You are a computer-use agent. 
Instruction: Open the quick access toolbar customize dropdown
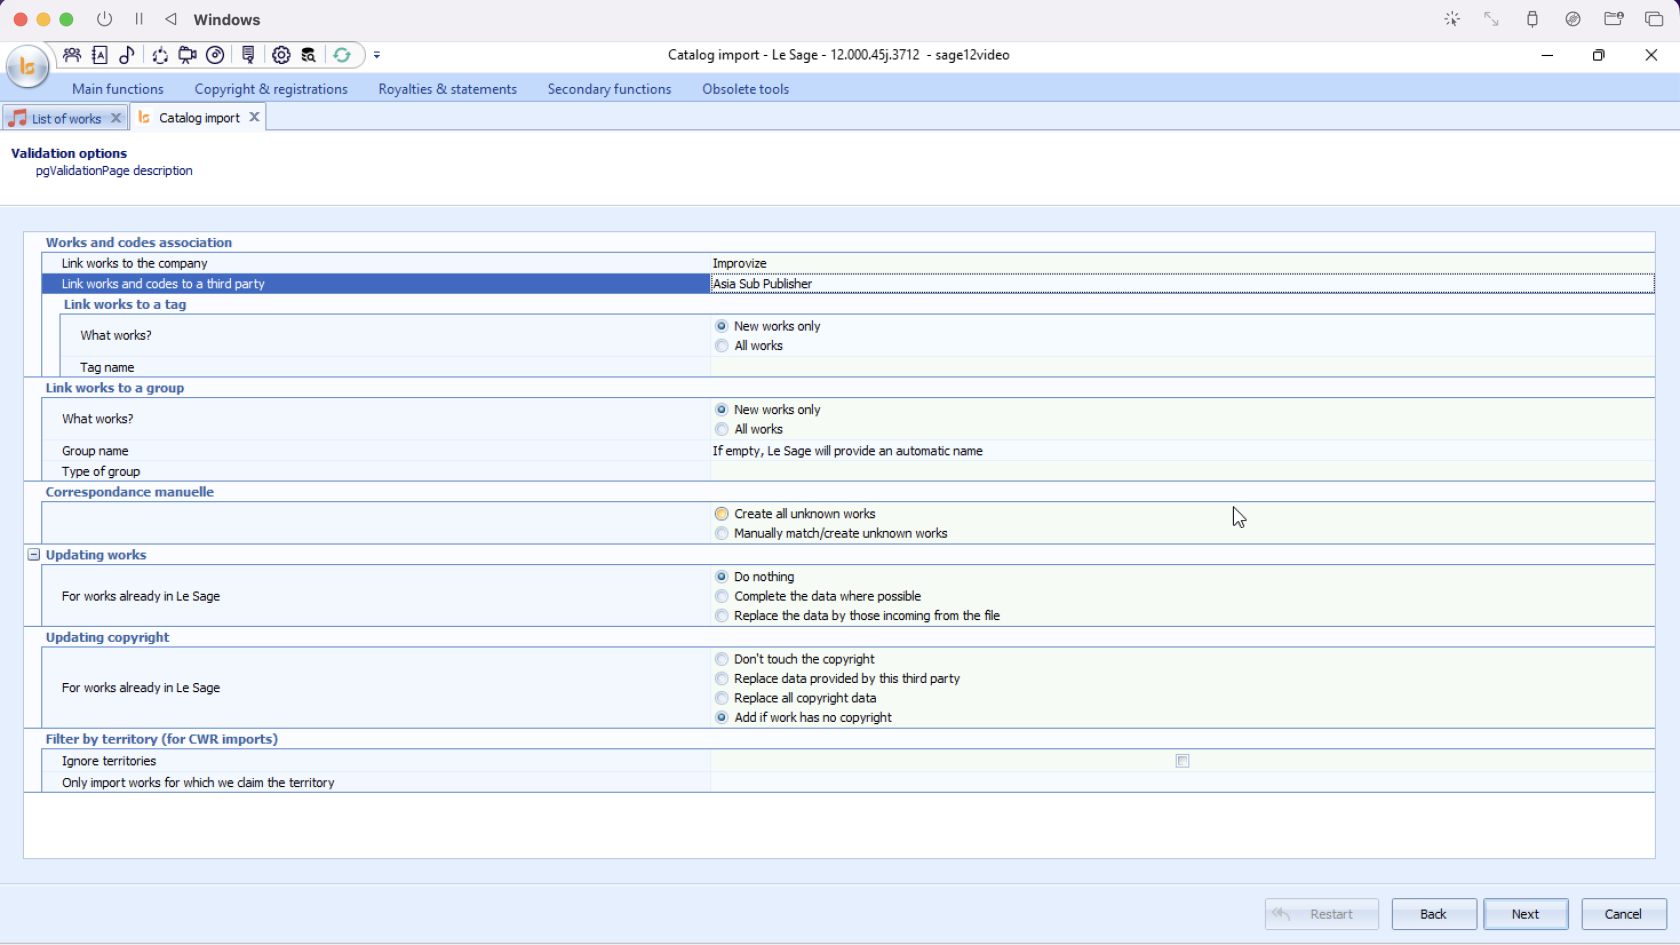coord(377,55)
